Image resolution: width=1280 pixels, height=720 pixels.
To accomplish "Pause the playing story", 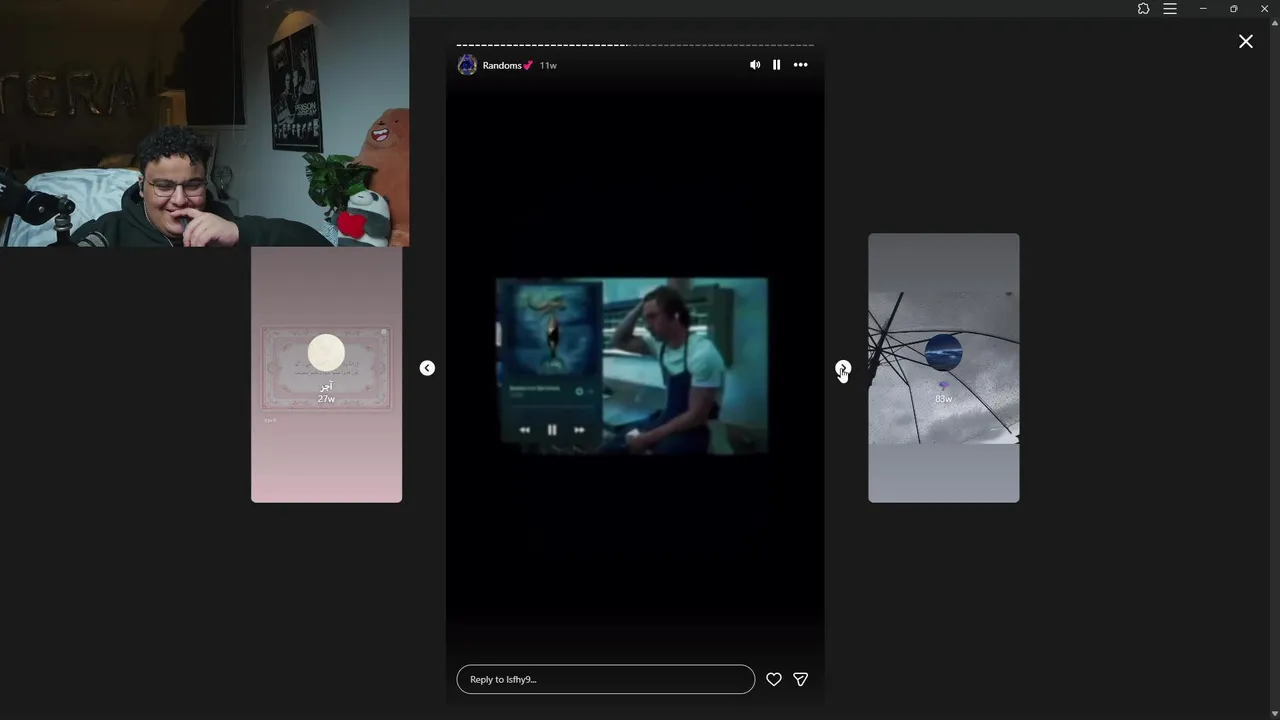I will point(776,65).
